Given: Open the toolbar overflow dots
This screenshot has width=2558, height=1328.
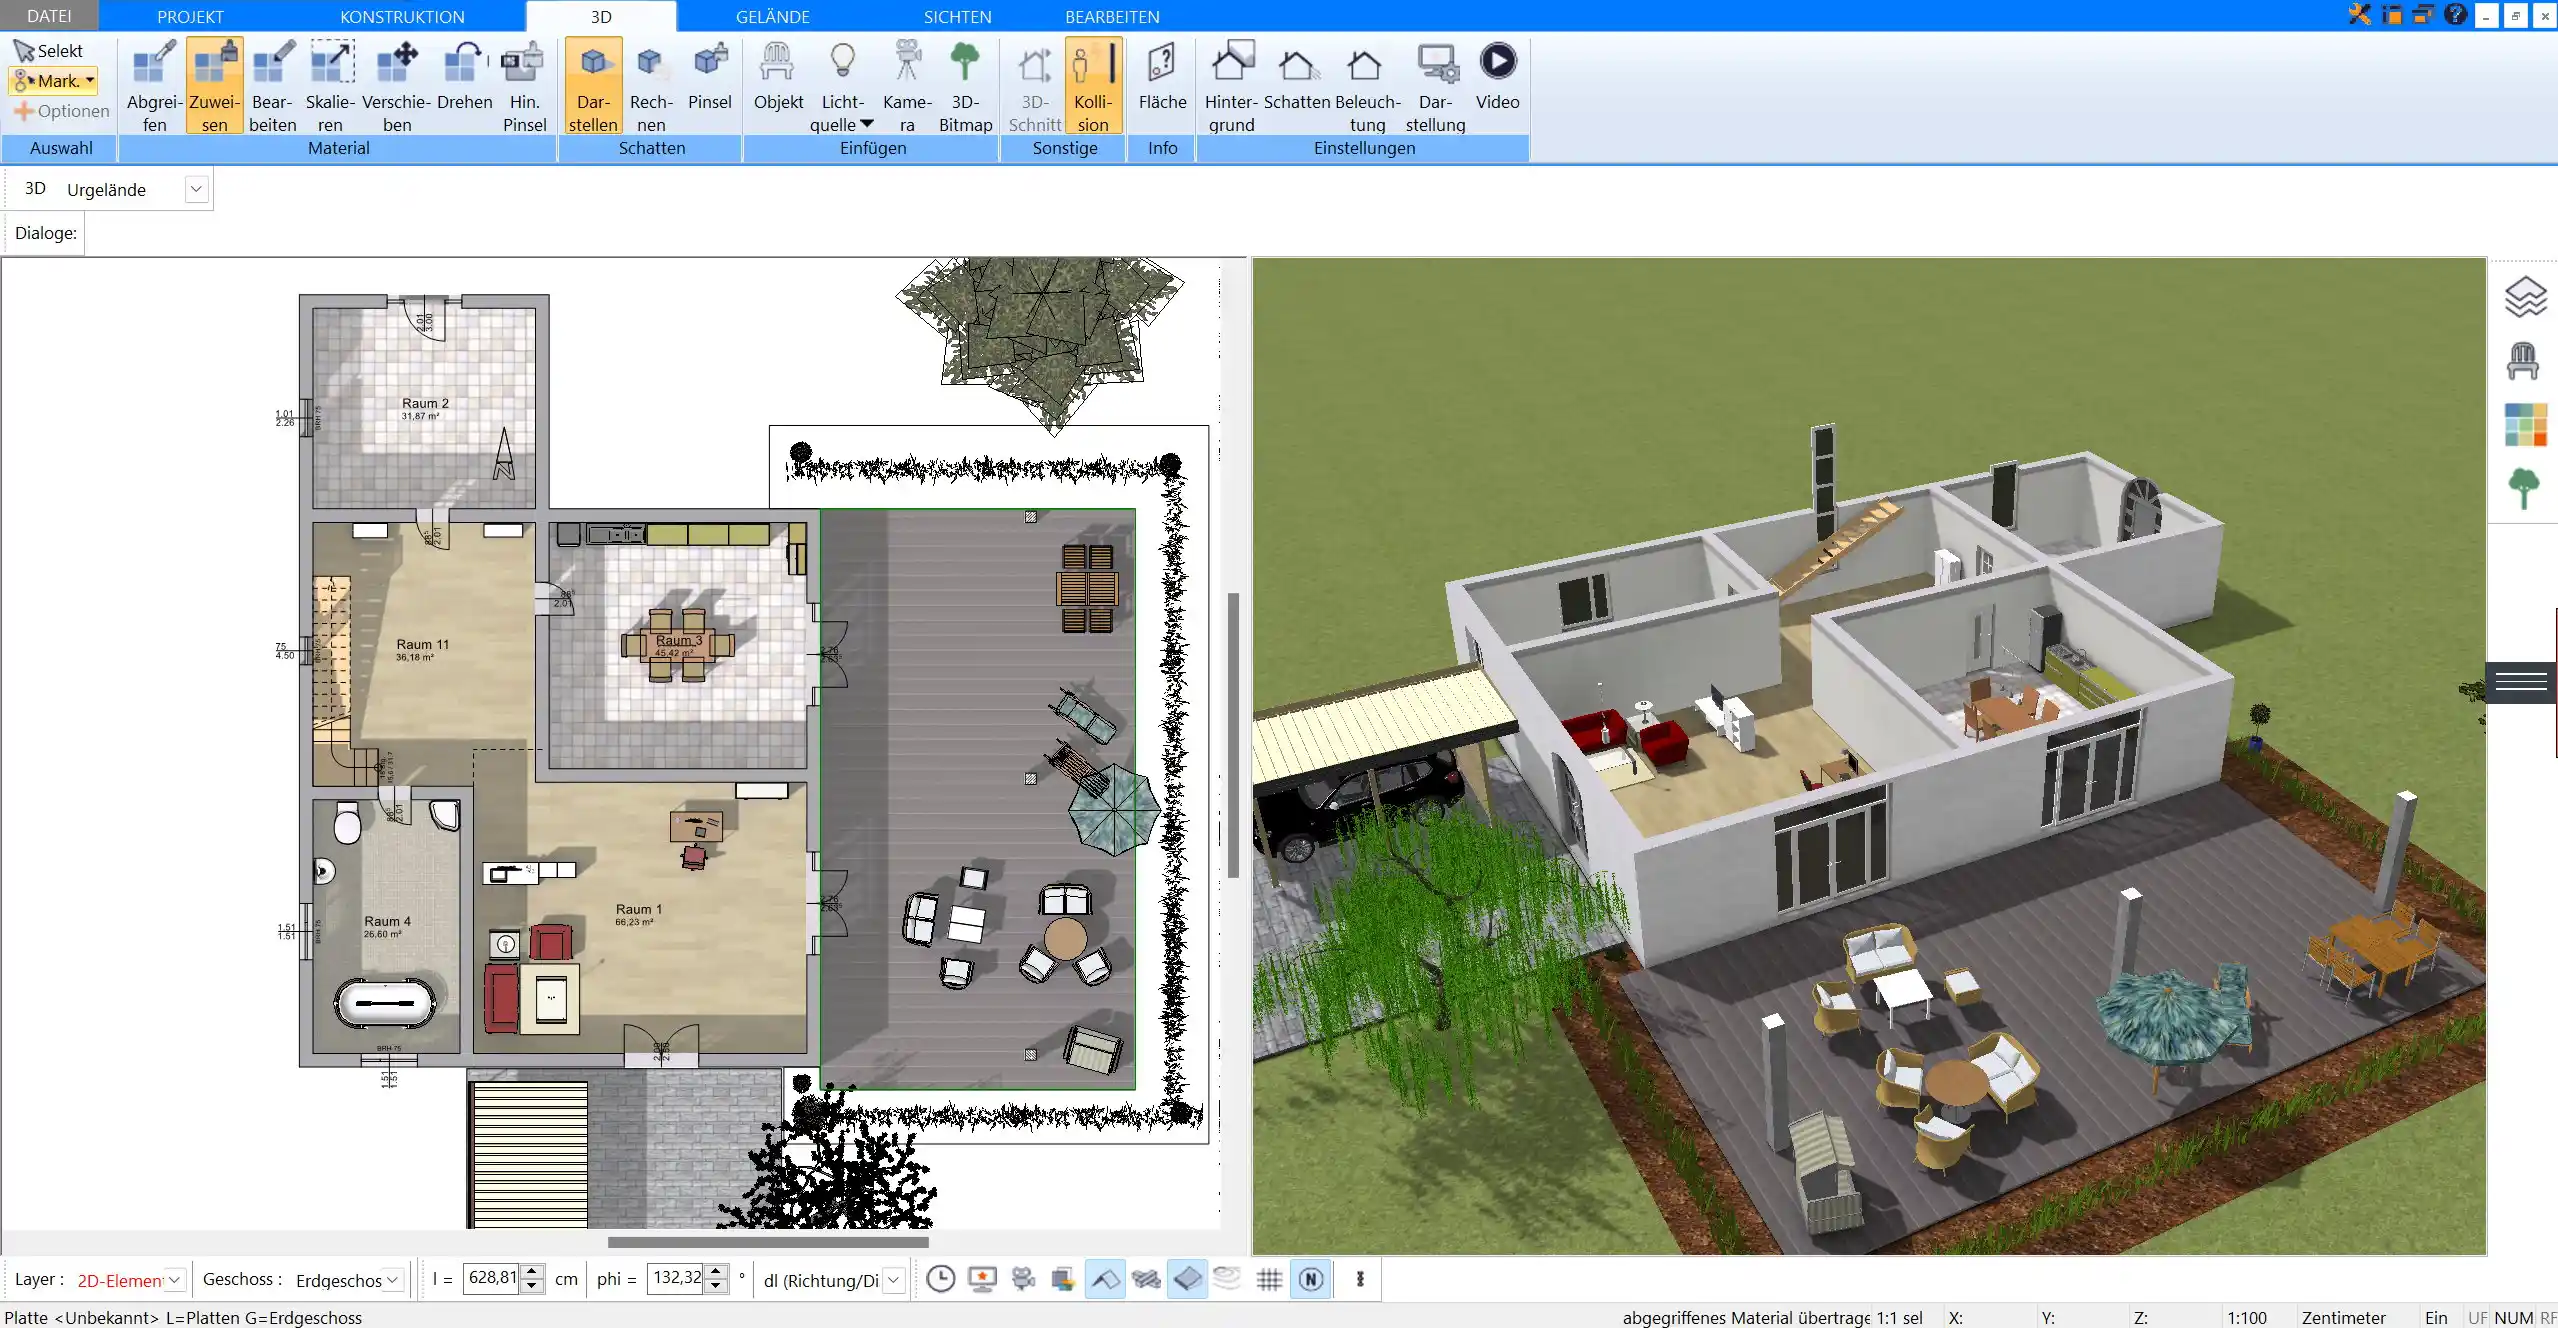Looking at the screenshot, I should 1360,1279.
